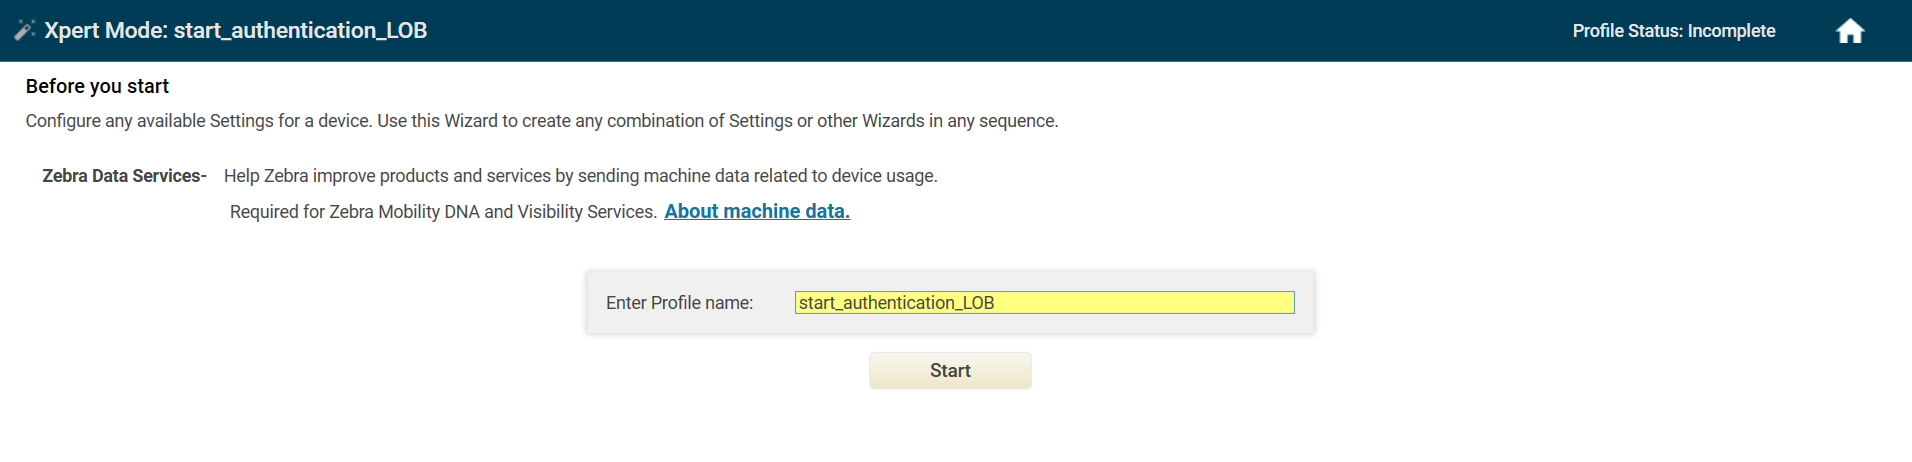
Task: Click the Required for Zebra Mobility DNA text
Action: pyautogui.click(x=380, y=212)
